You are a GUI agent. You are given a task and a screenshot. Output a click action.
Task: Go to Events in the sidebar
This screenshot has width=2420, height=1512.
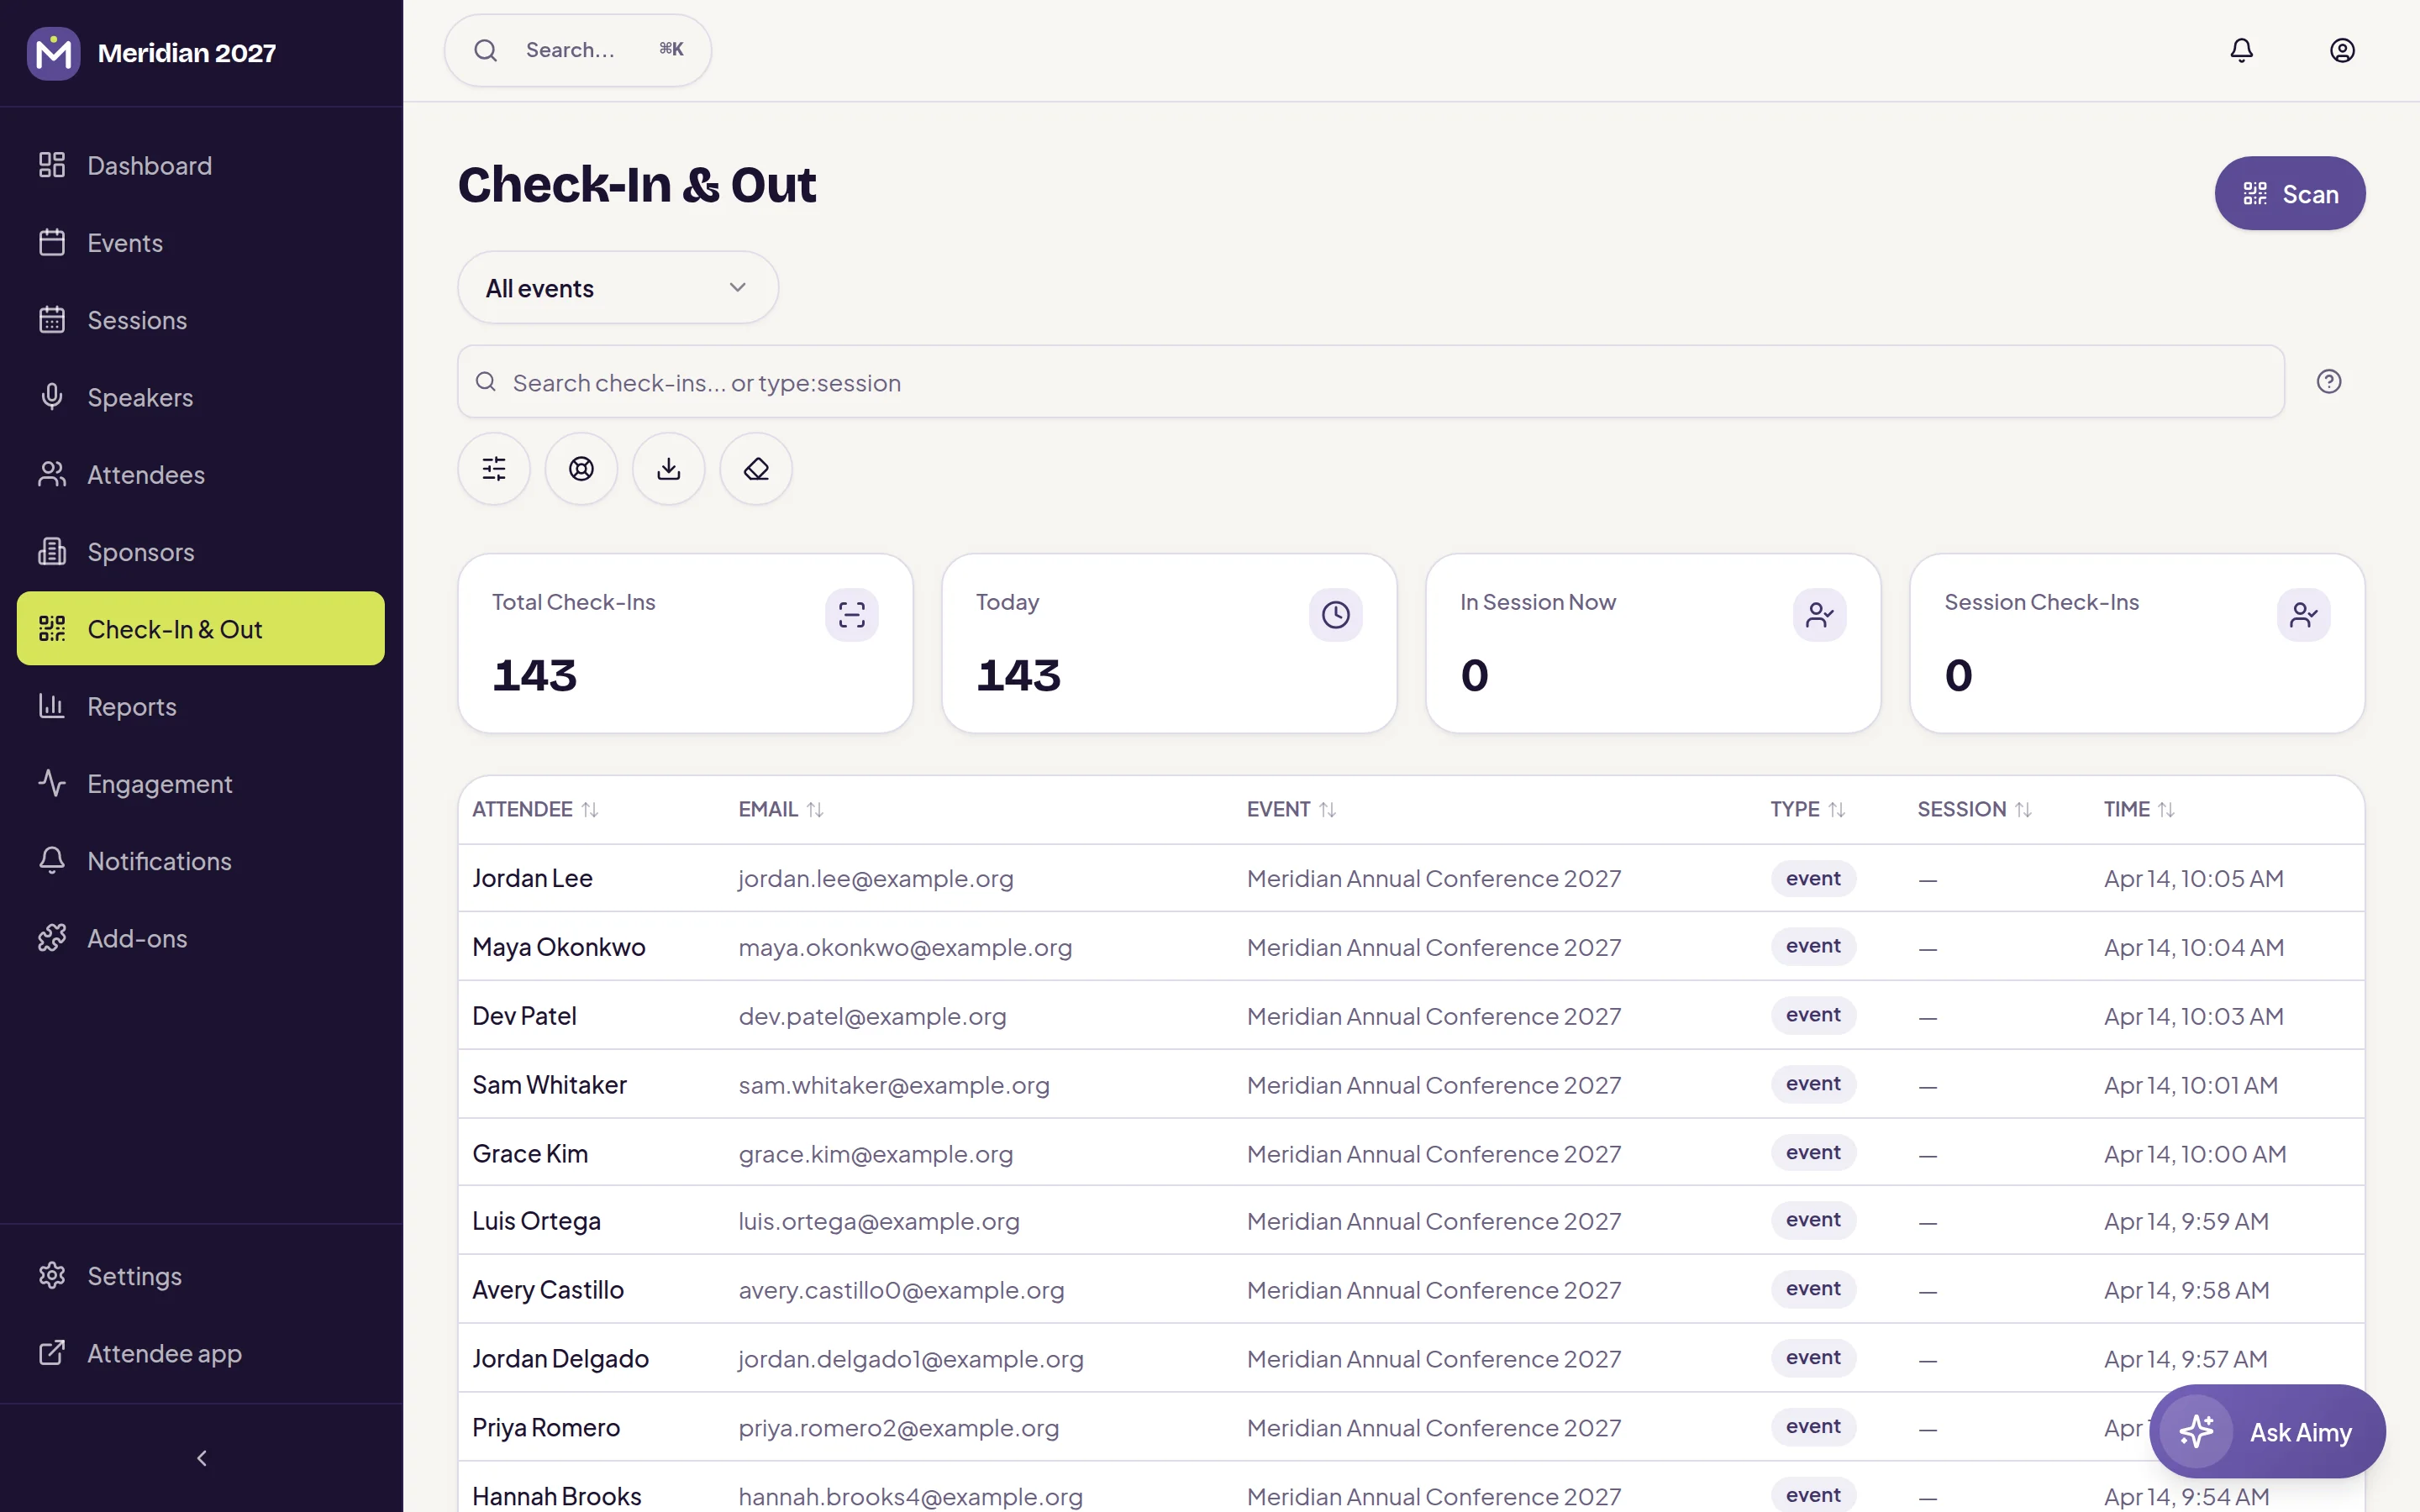201,242
